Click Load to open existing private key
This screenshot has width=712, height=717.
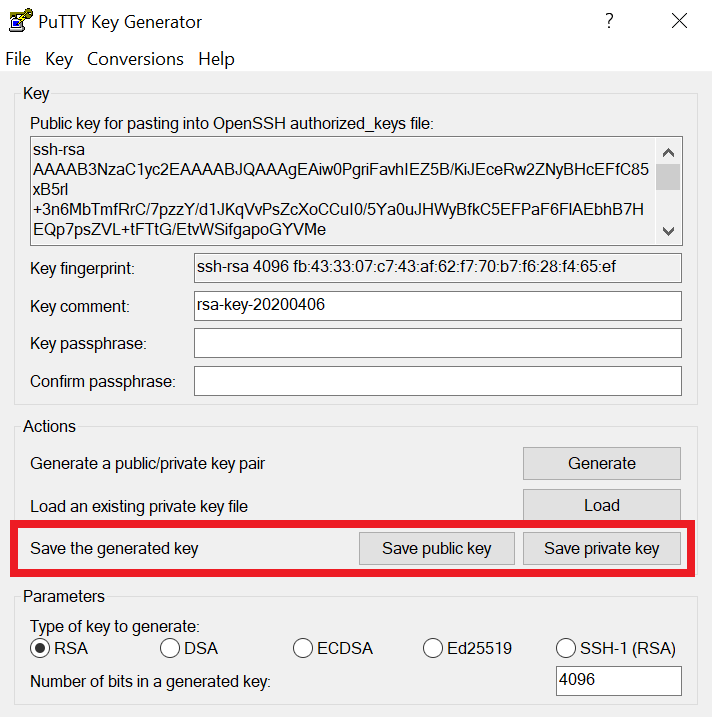pos(601,506)
